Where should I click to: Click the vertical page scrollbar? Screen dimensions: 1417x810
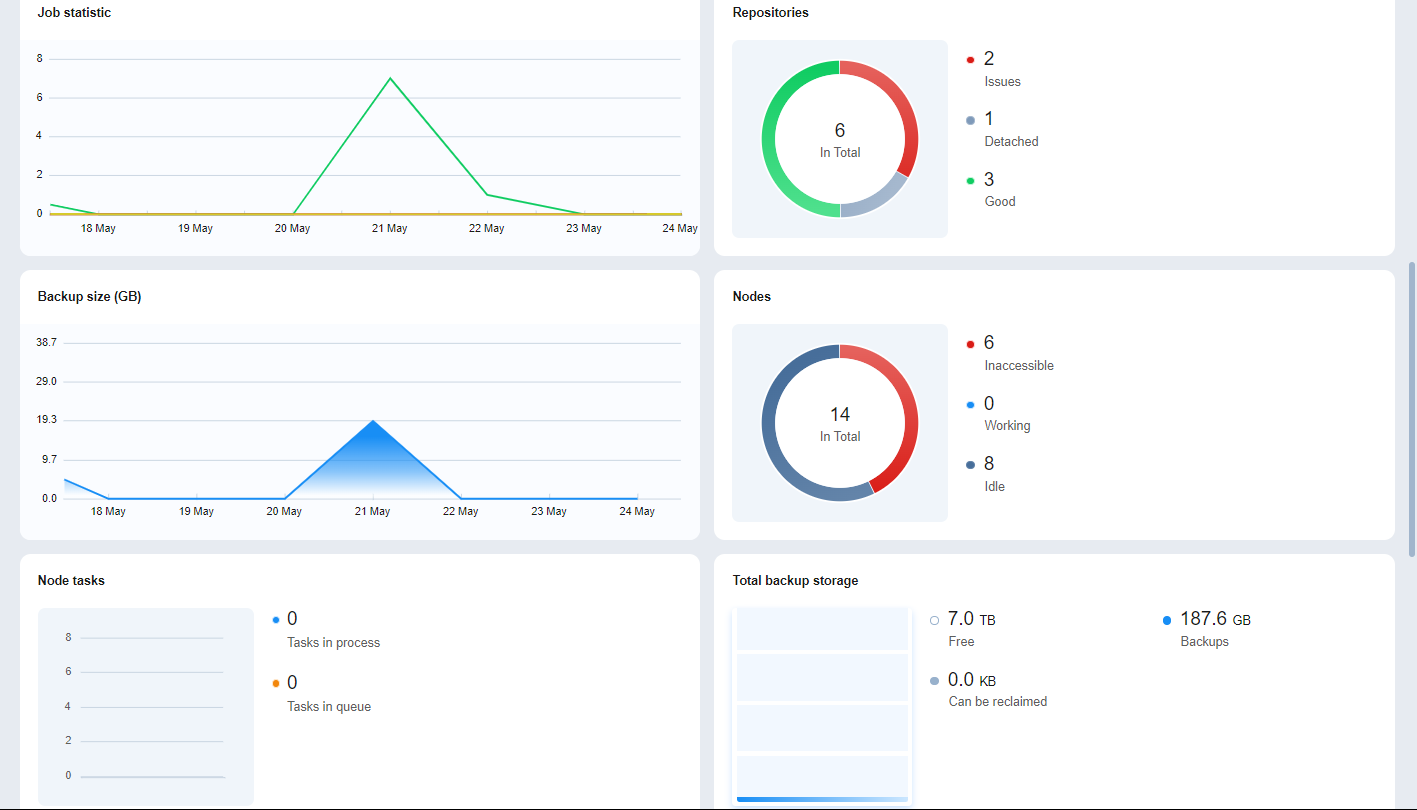coord(1412,410)
